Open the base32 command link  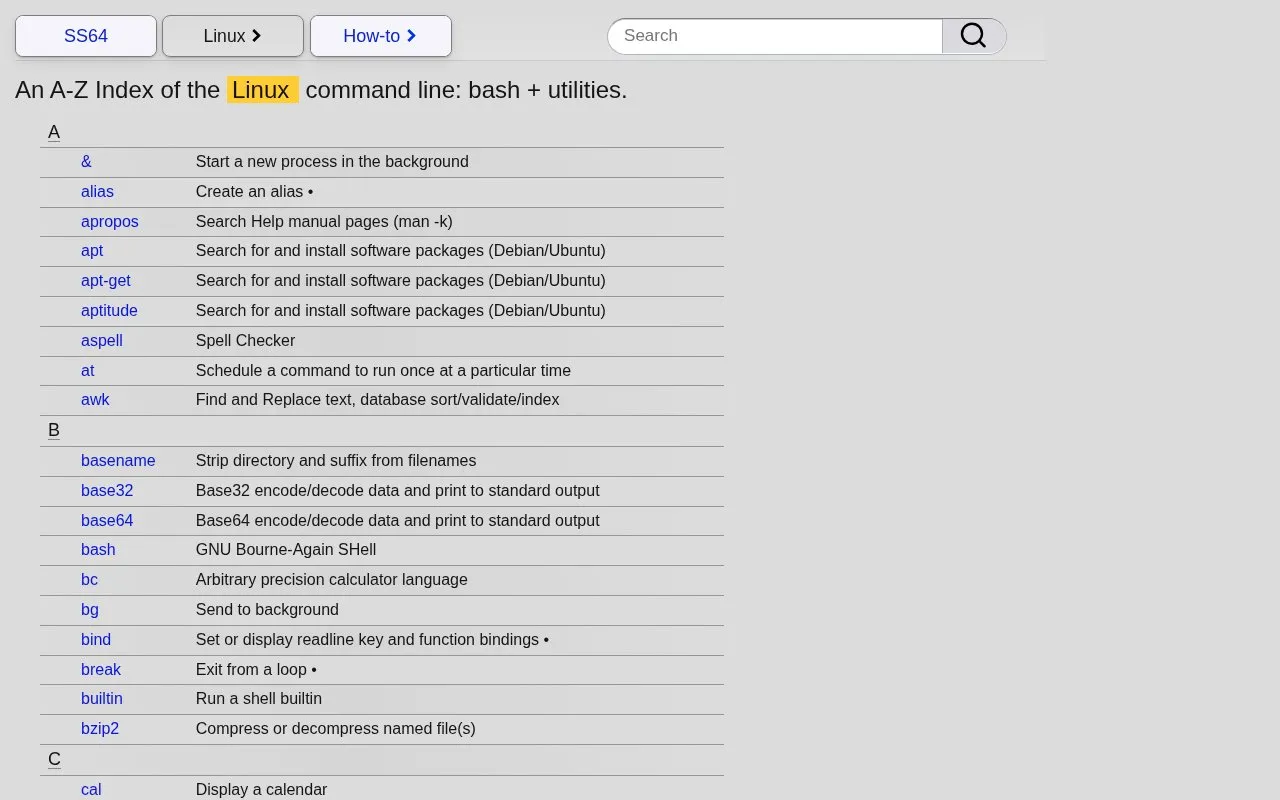coord(107,491)
